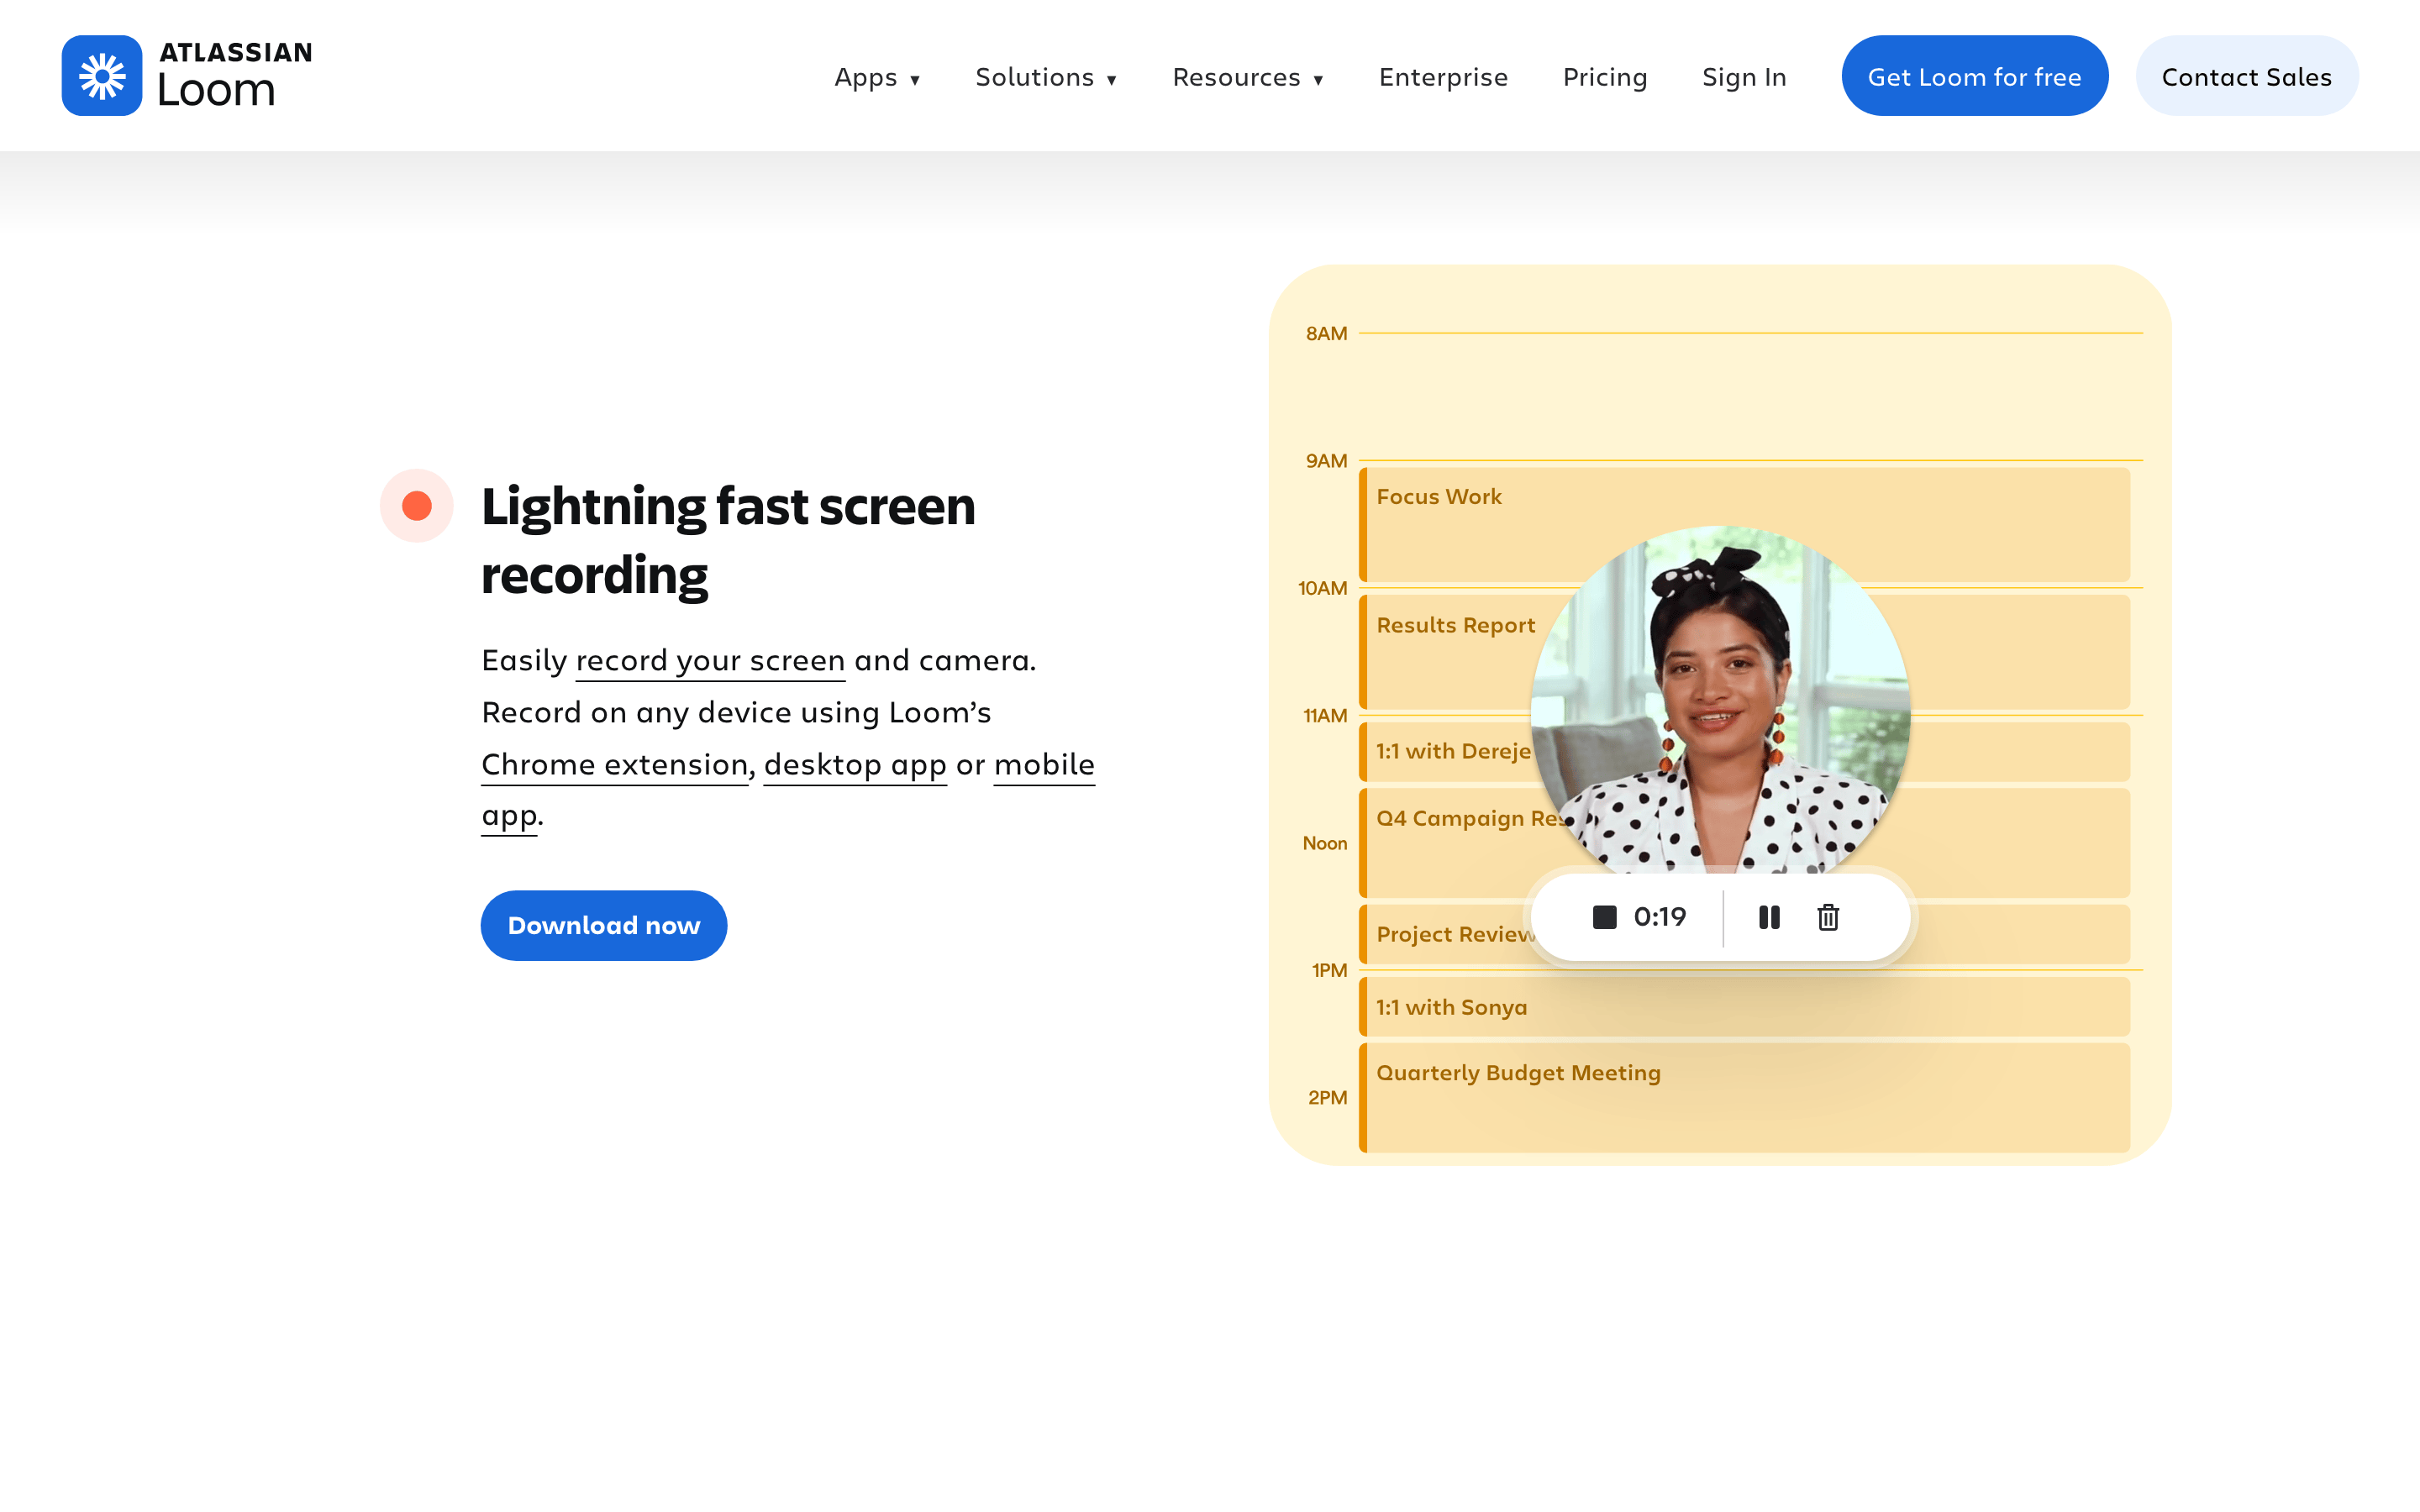This screenshot has height=1512, width=2420.
Task: Go to the Pricing page
Action: click(1605, 77)
